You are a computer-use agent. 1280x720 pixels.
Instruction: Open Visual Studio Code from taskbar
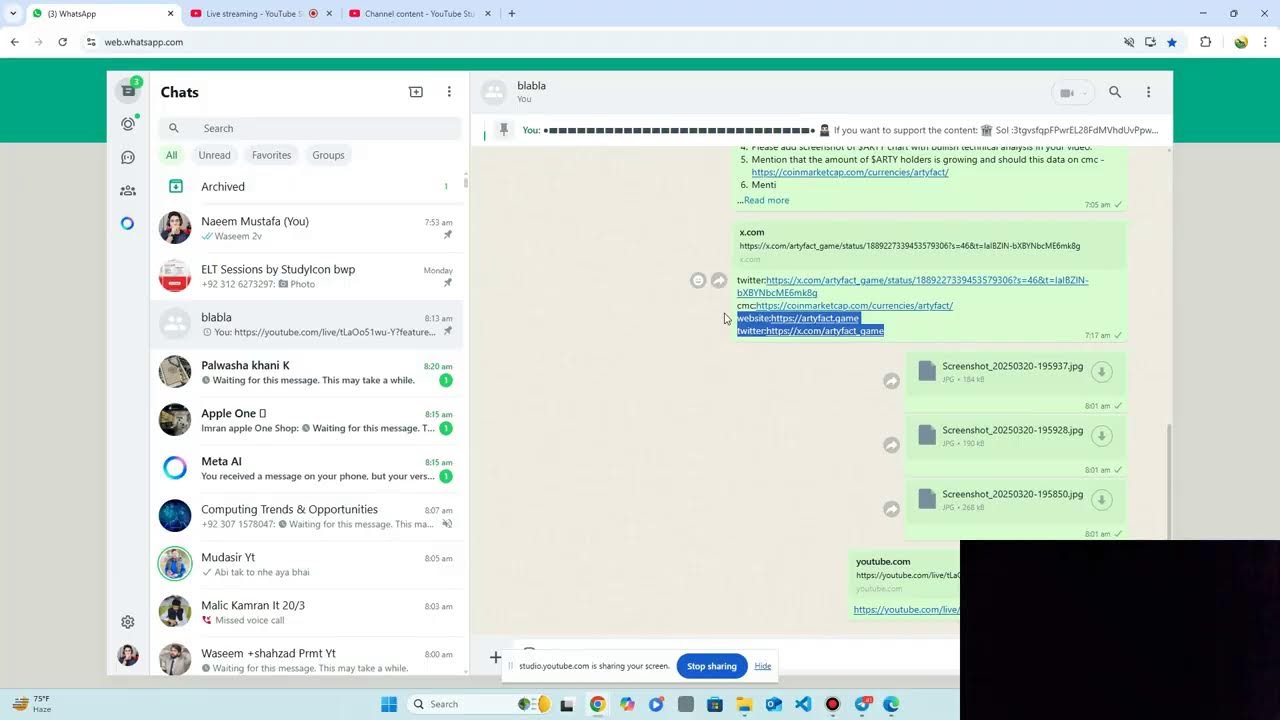click(803, 704)
